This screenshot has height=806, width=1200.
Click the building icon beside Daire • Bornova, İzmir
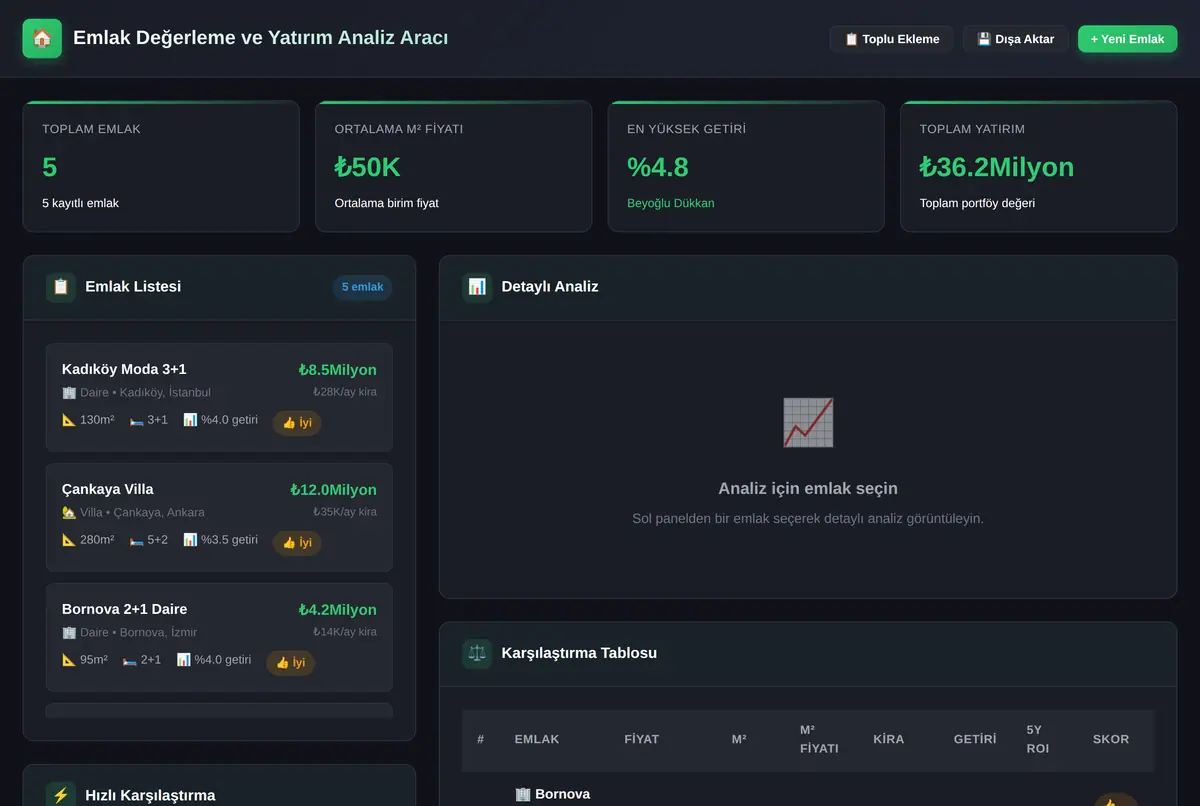click(x=69, y=633)
